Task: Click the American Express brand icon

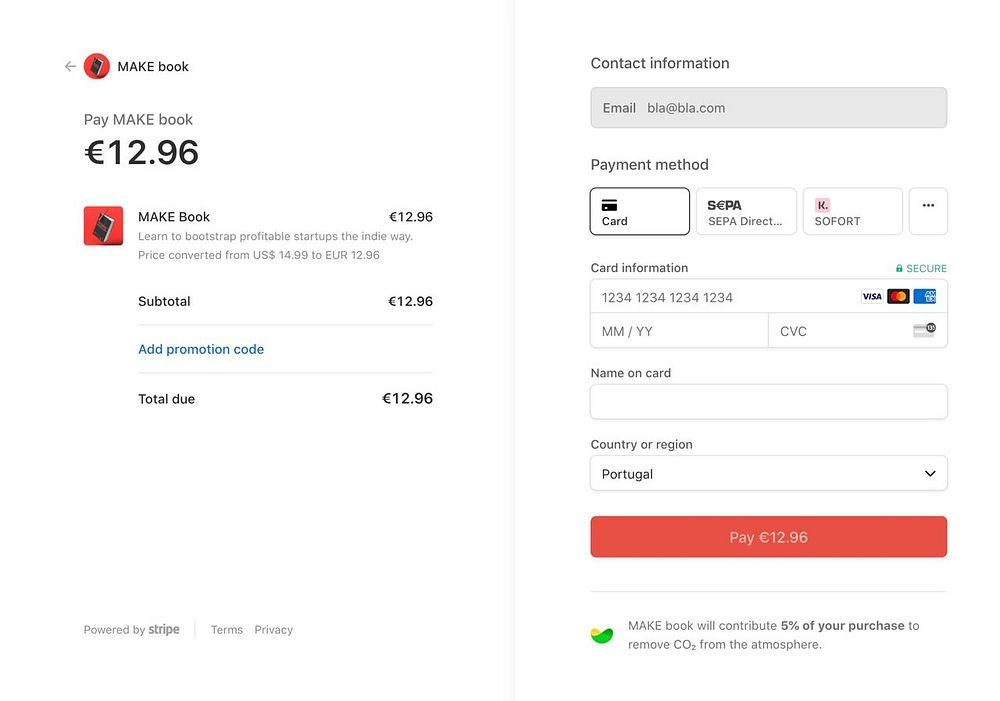Action: click(x=925, y=297)
